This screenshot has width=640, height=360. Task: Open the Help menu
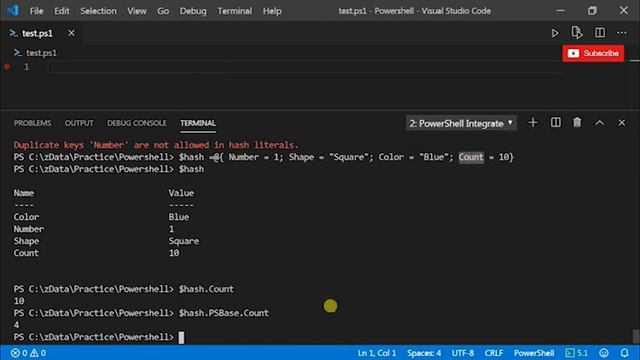[x=272, y=11]
